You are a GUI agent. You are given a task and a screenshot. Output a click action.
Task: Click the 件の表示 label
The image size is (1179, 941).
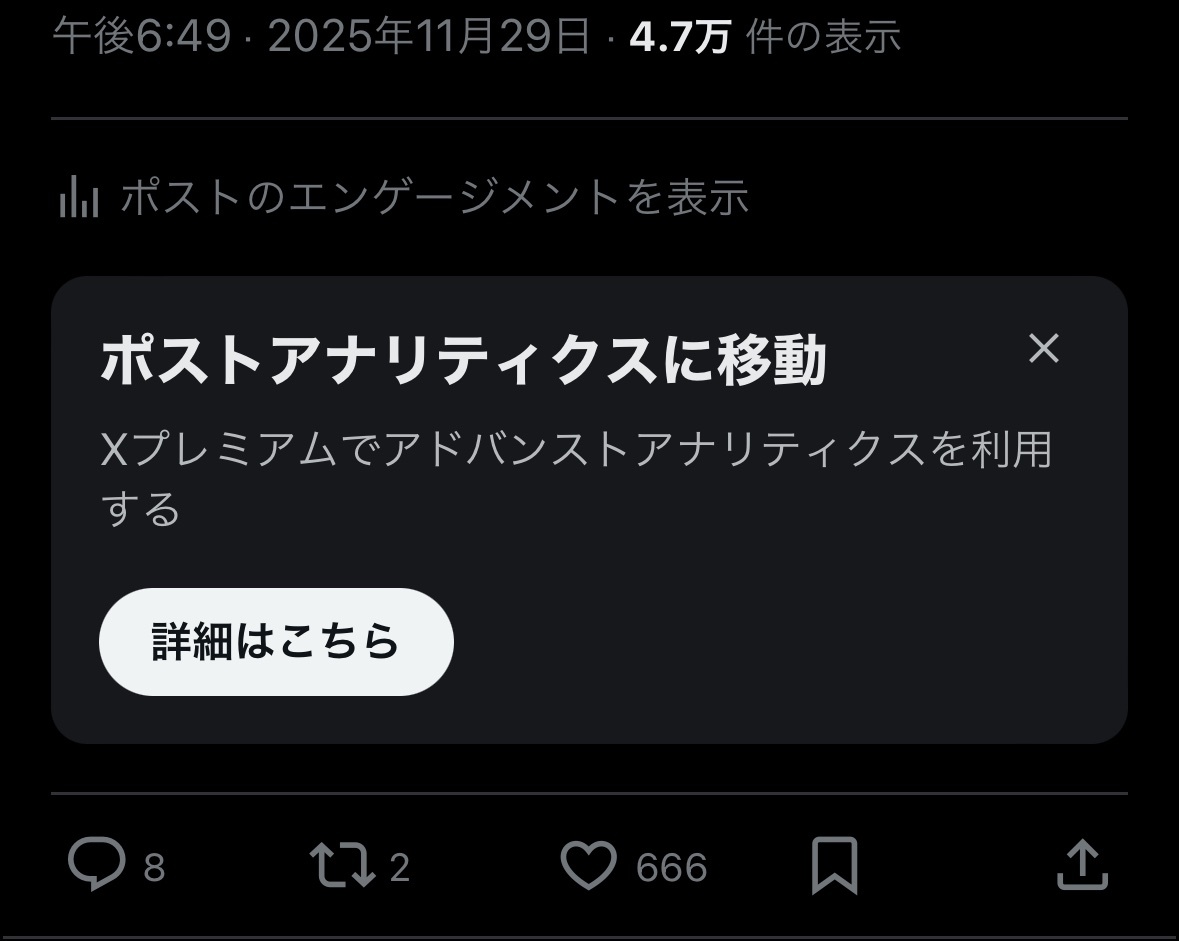pos(823,36)
